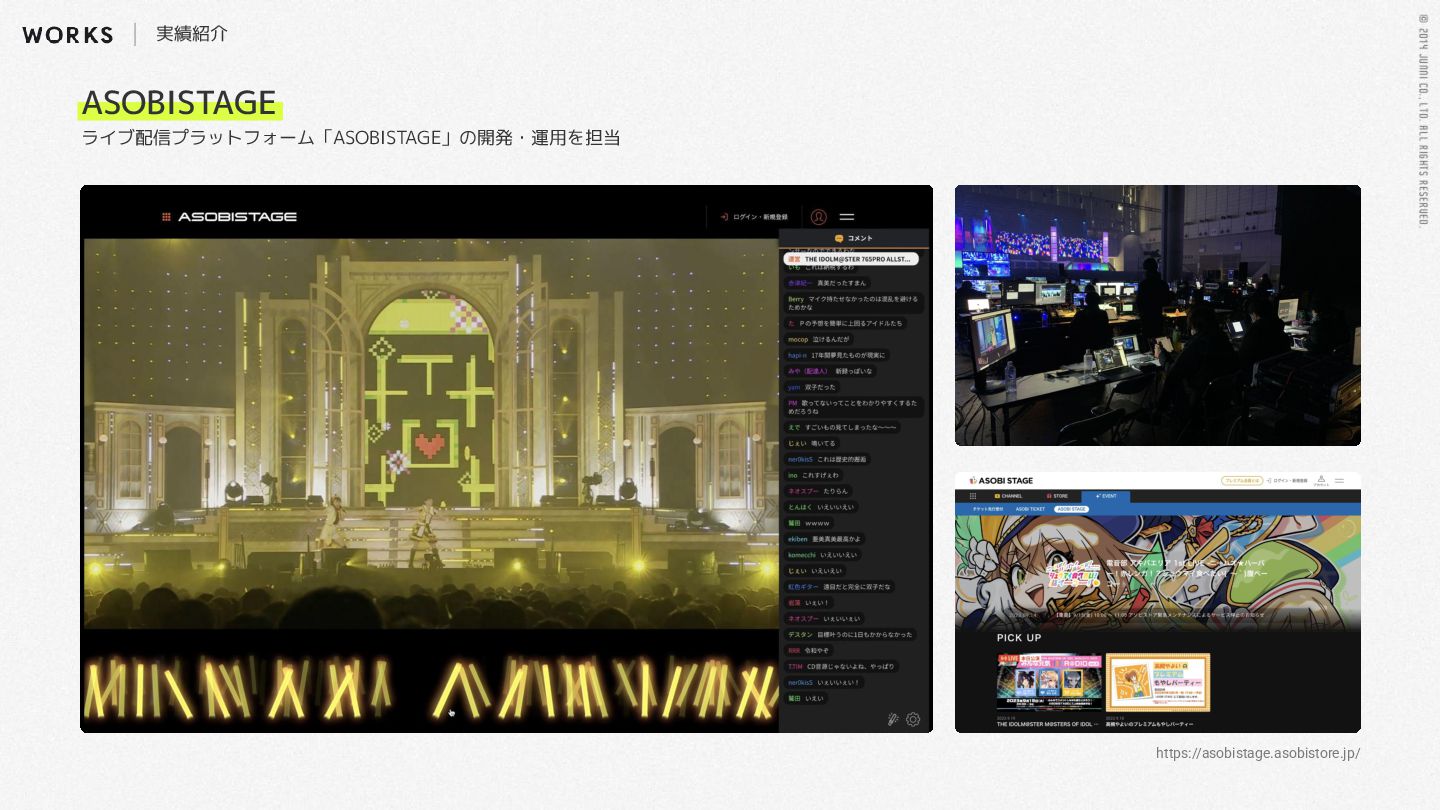Click the live concert video area

pyautogui.click(x=430, y=433)
